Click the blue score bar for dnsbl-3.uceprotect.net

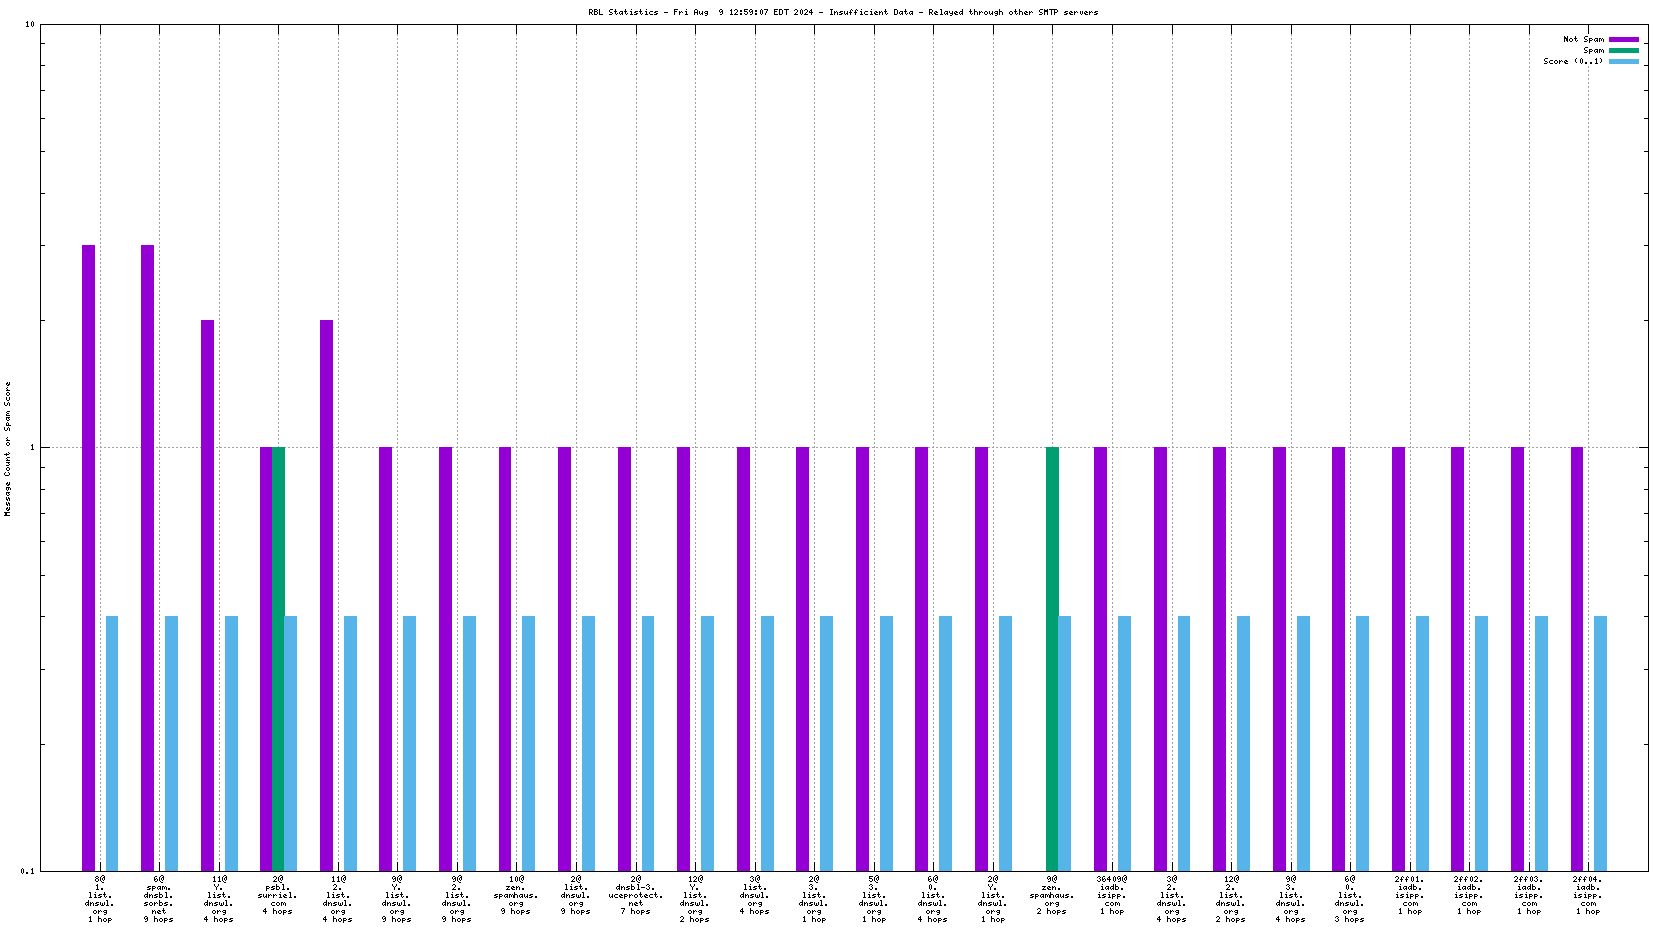point(648,743)
